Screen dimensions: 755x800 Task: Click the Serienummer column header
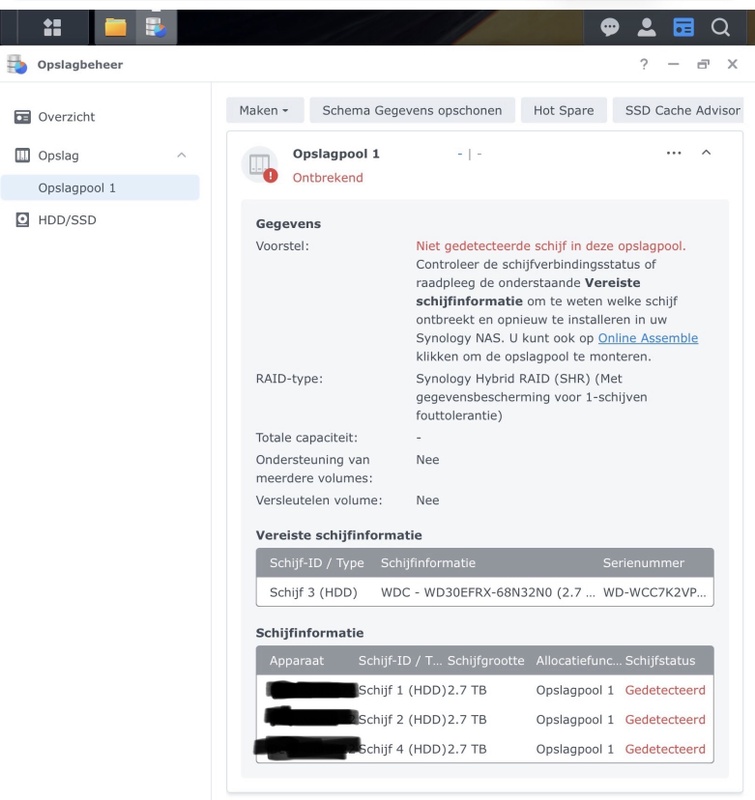pyautogui.click(x=643, y=563)
